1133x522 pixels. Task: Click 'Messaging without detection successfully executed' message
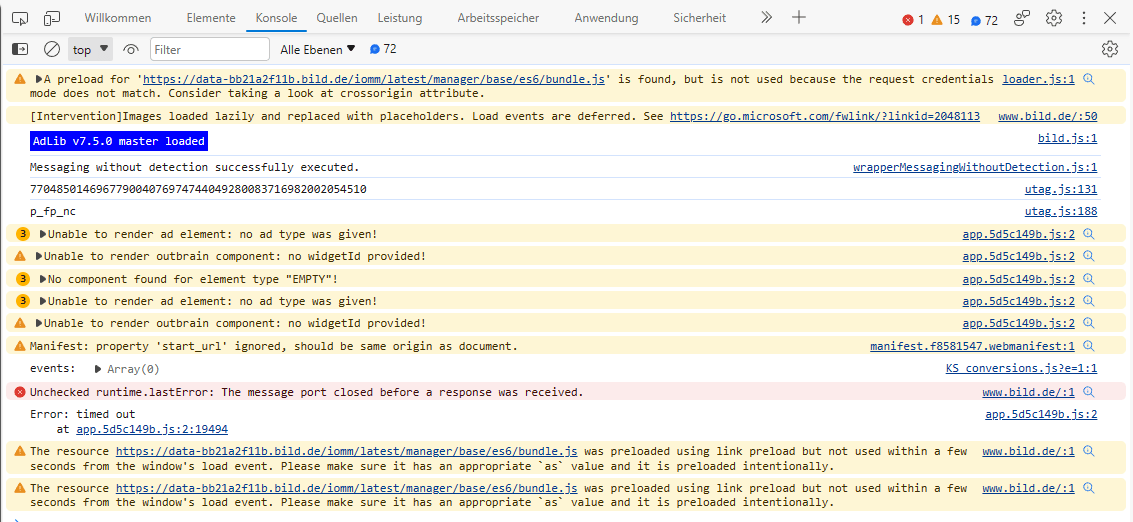(194, 167)
